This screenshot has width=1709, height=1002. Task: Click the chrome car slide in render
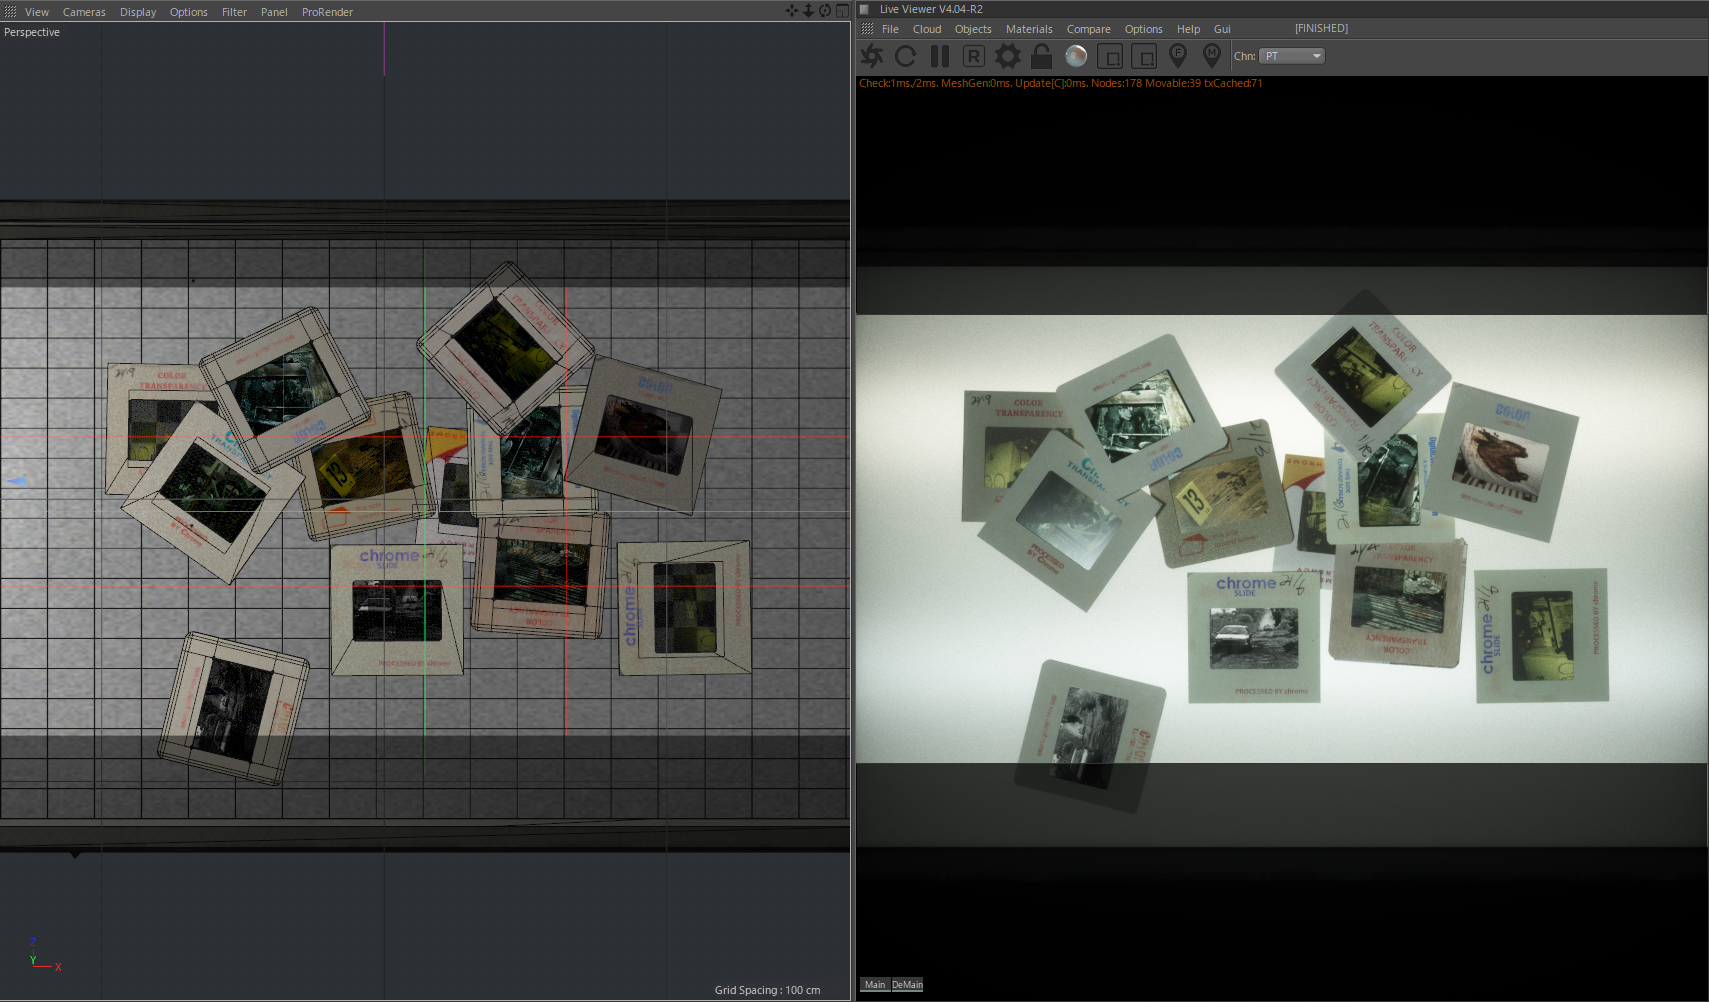coord(1254,636)
